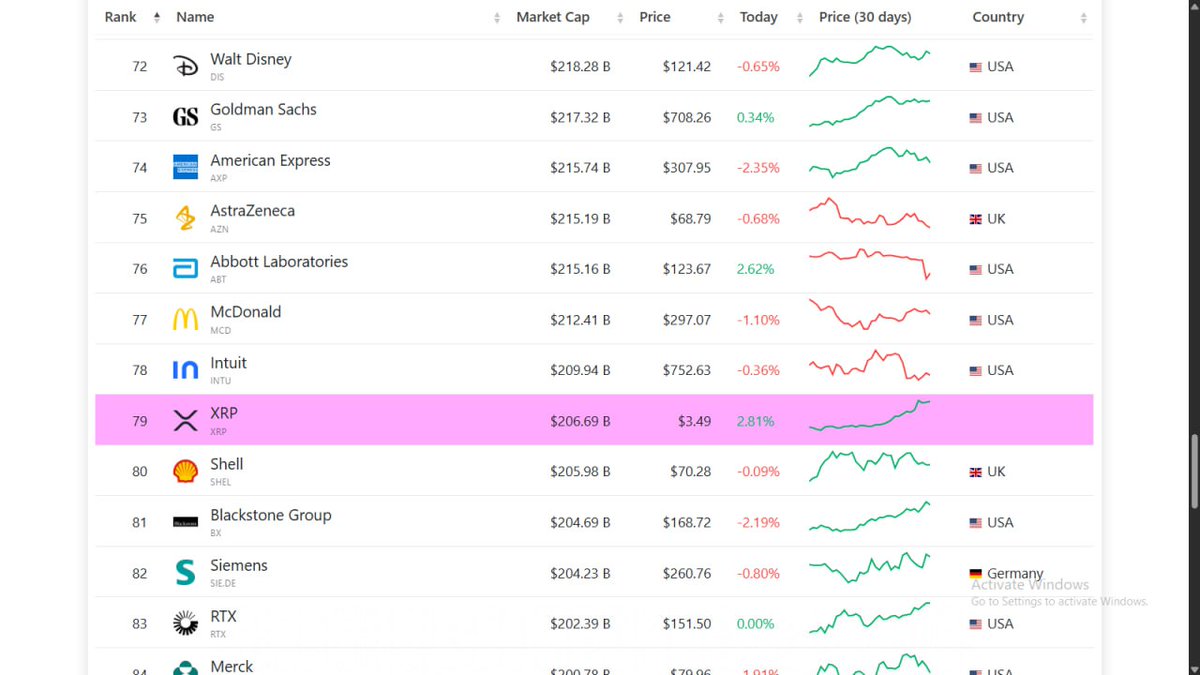The width and height of the screenshot is (1200, 675).
Task: Open the RTX company link
Action: (x=223, y=616)
